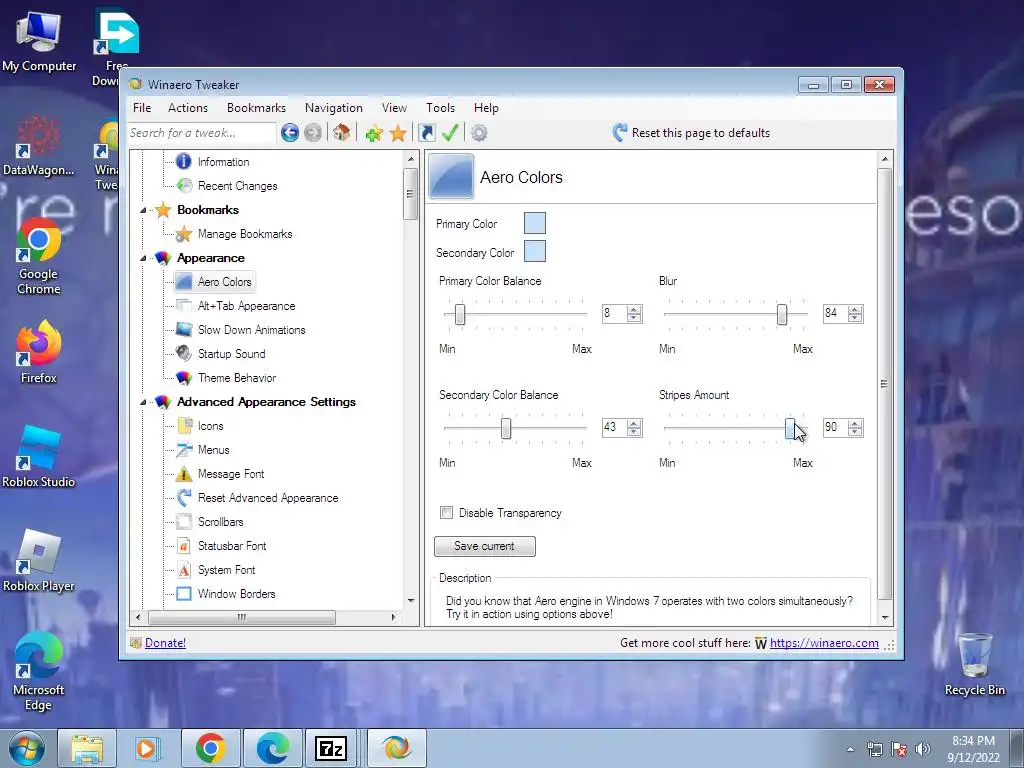
Task: Click the Stripes Amount value field
Action: [x=835, y=427]
